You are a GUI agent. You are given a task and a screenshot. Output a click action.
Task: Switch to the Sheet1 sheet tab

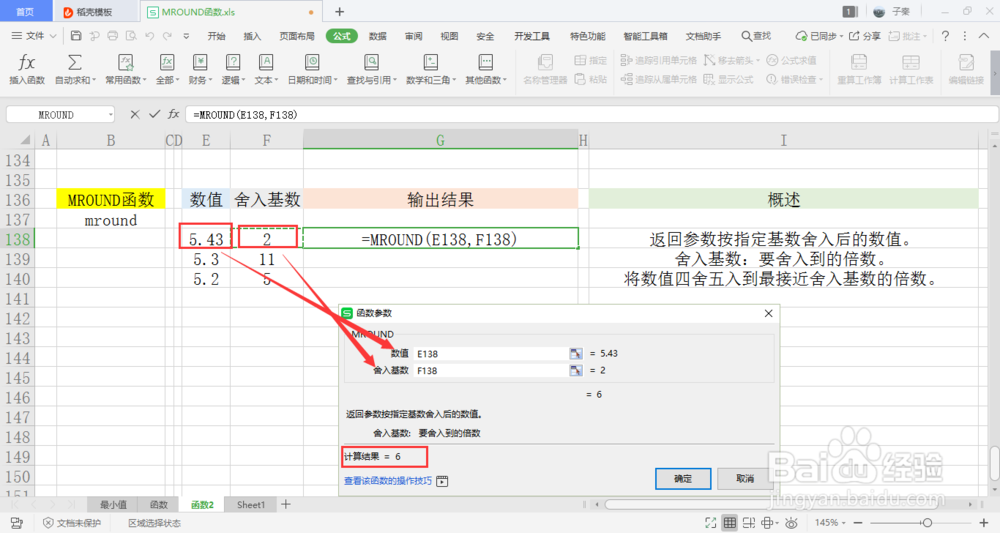(x=251, y=504)
